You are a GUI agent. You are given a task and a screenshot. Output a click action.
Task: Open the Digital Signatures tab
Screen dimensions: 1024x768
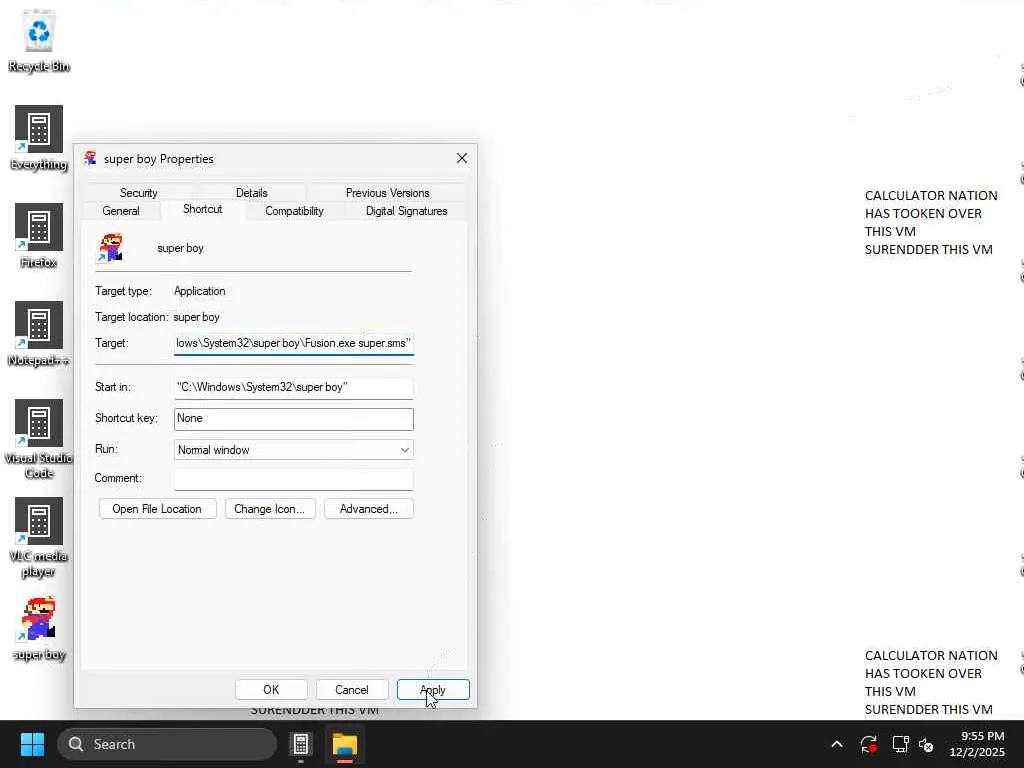406,211
